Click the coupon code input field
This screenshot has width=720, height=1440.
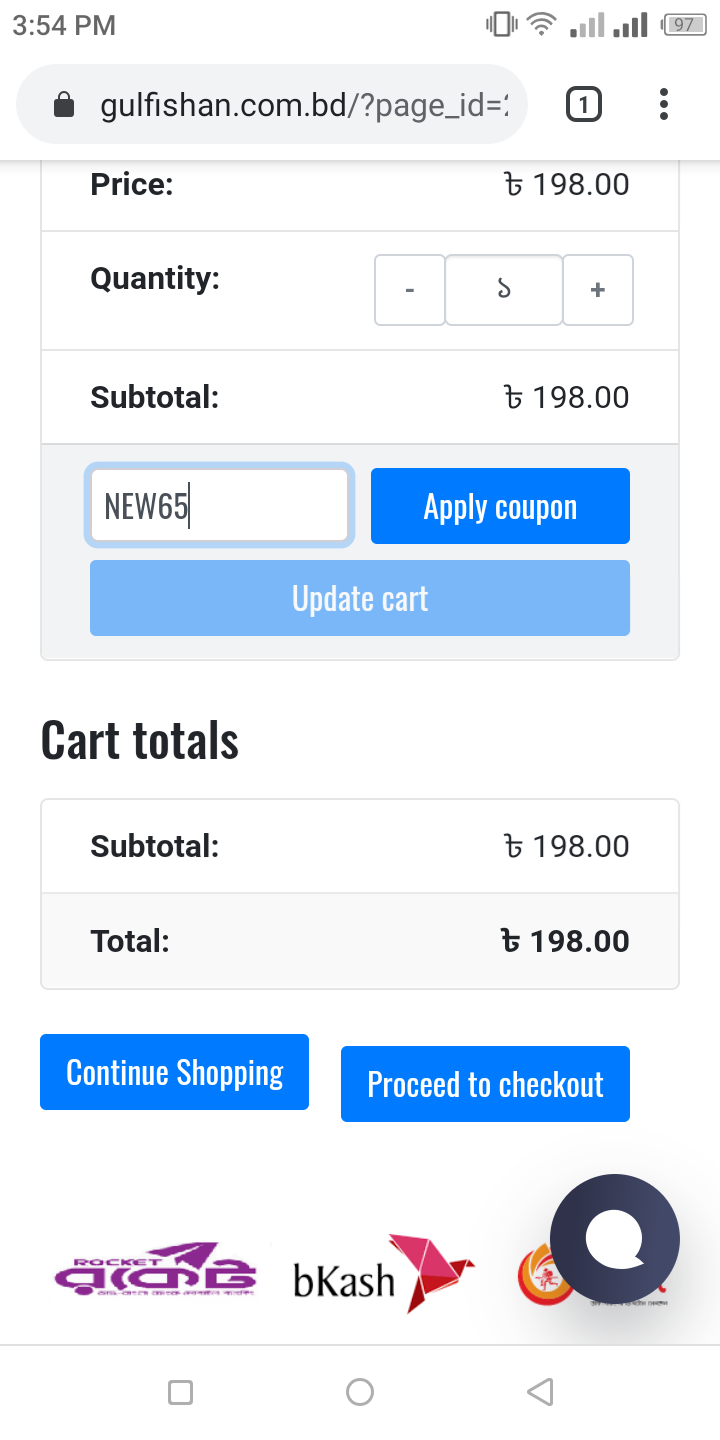tap(219, 506)
